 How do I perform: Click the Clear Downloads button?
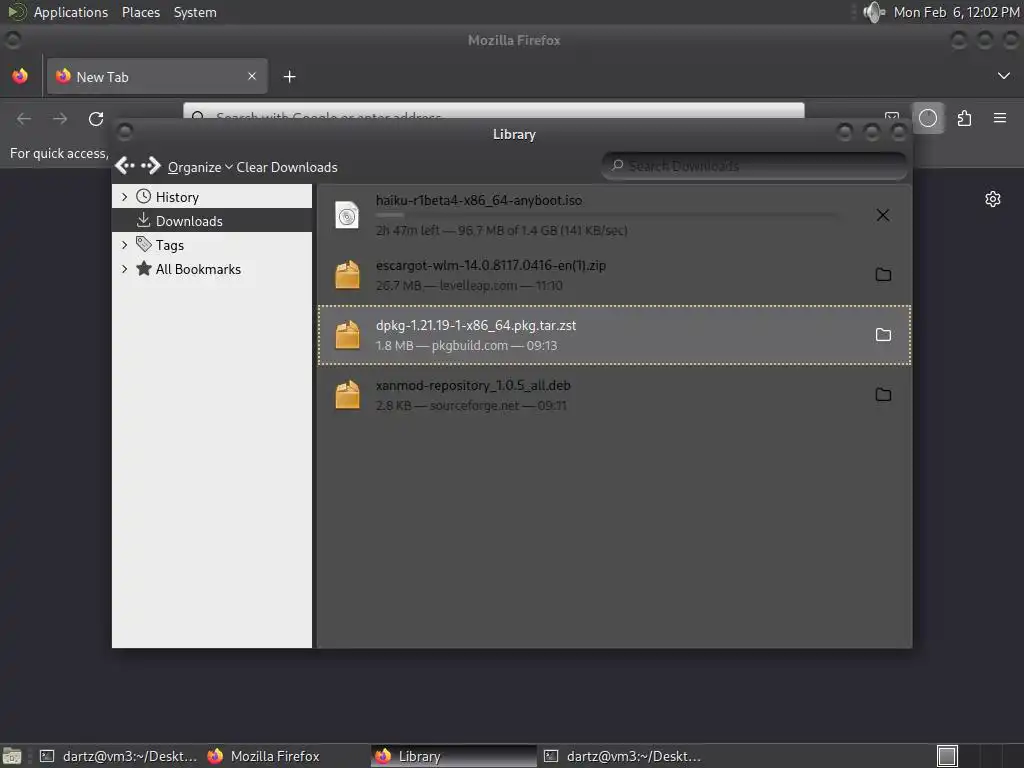287,167
